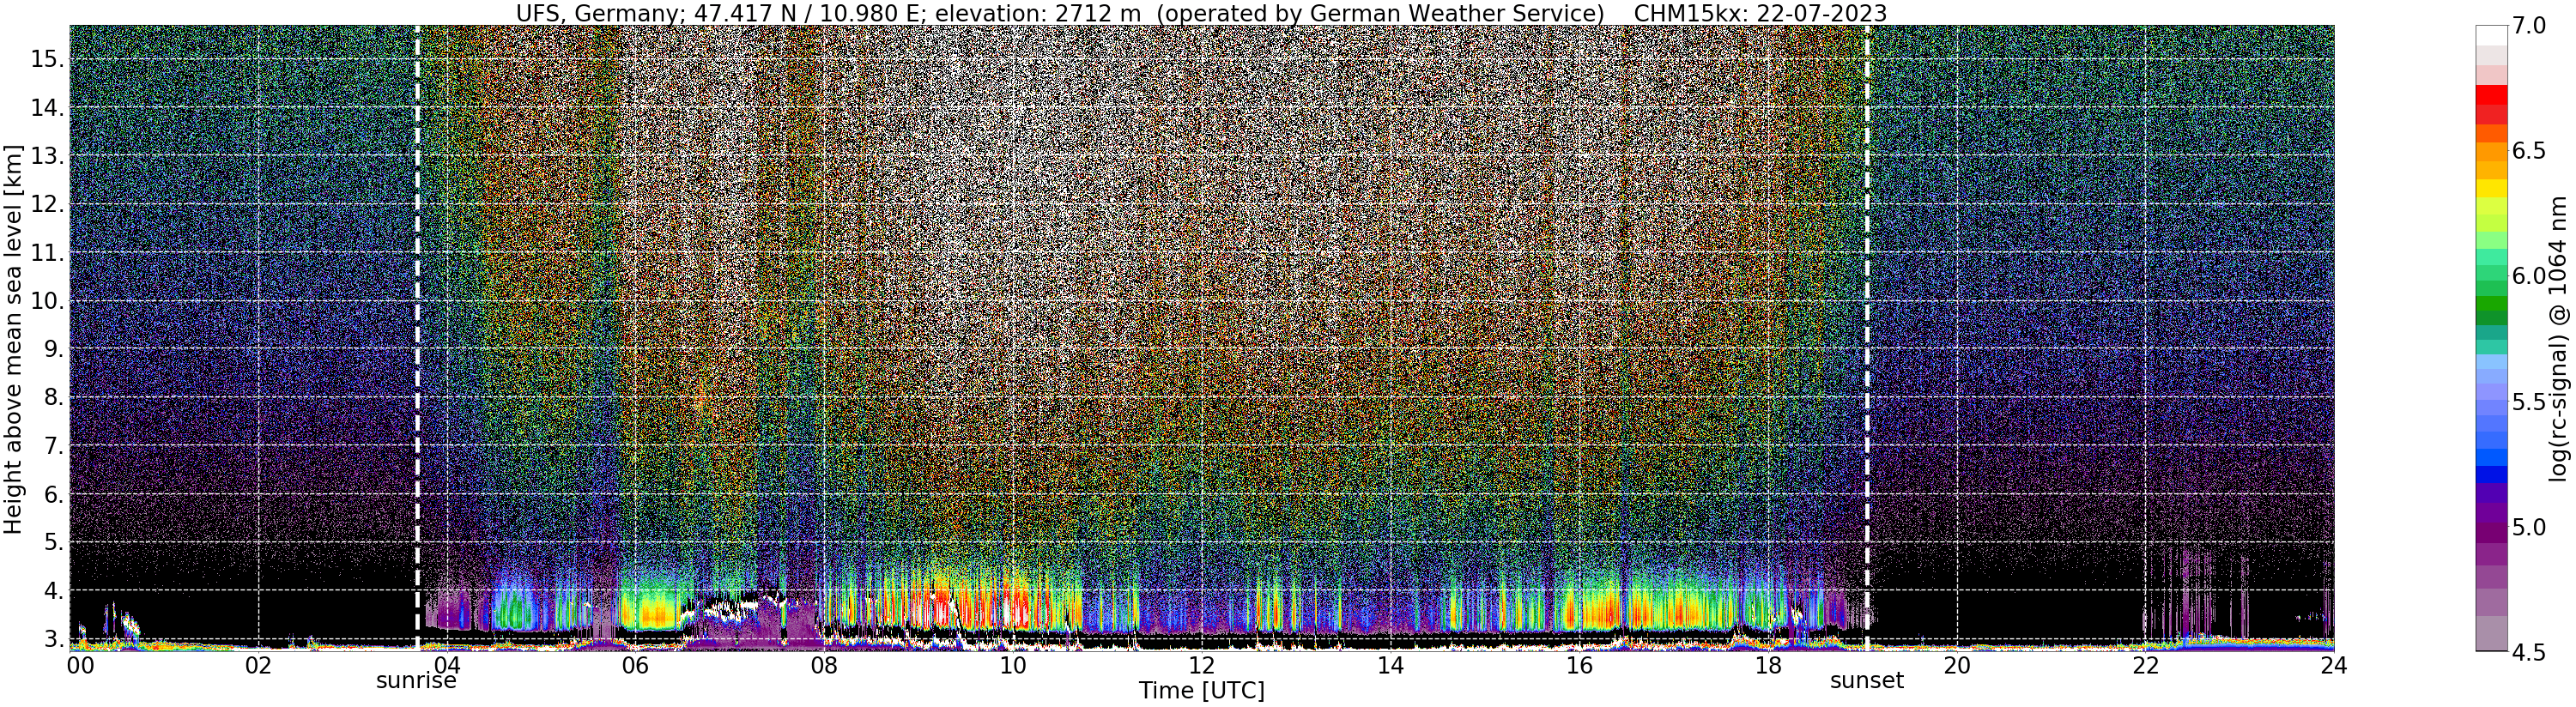Click the 5. height tick label
The width and height of the screenshot is (2576, 707).
point(53,543)
